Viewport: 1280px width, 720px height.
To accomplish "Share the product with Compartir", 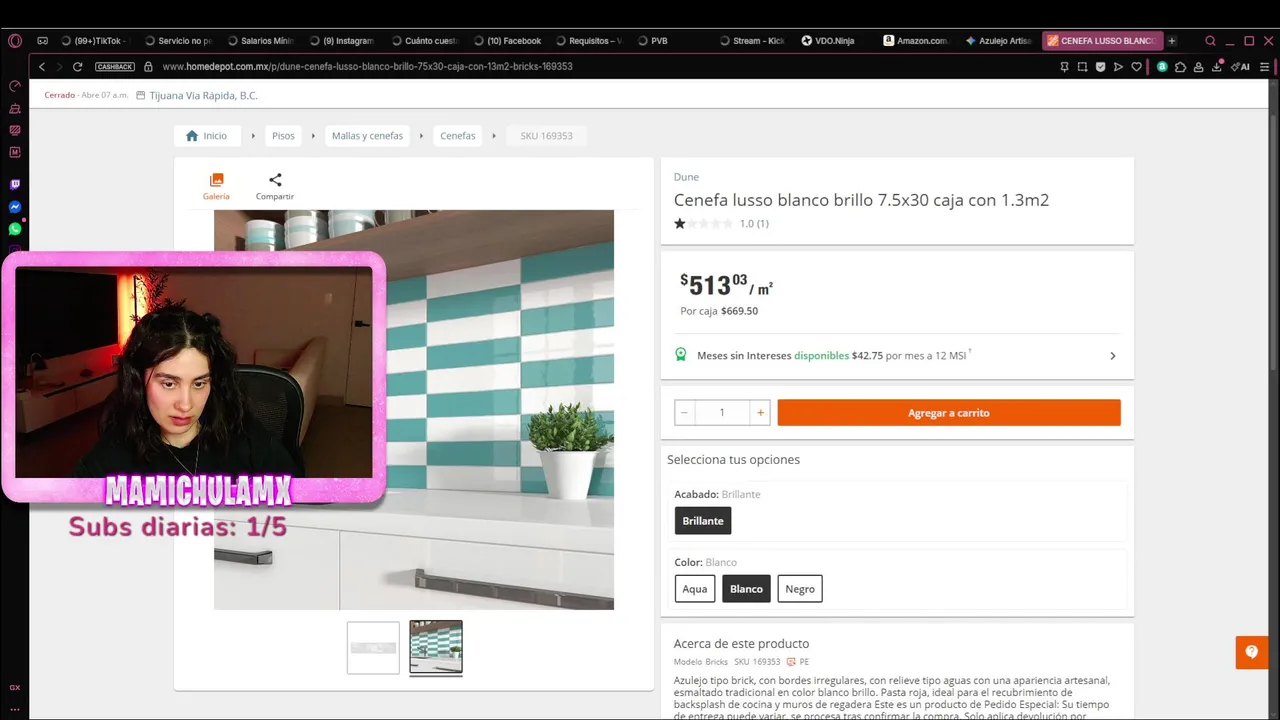I will pyautogui.click(x=275, y=186).
